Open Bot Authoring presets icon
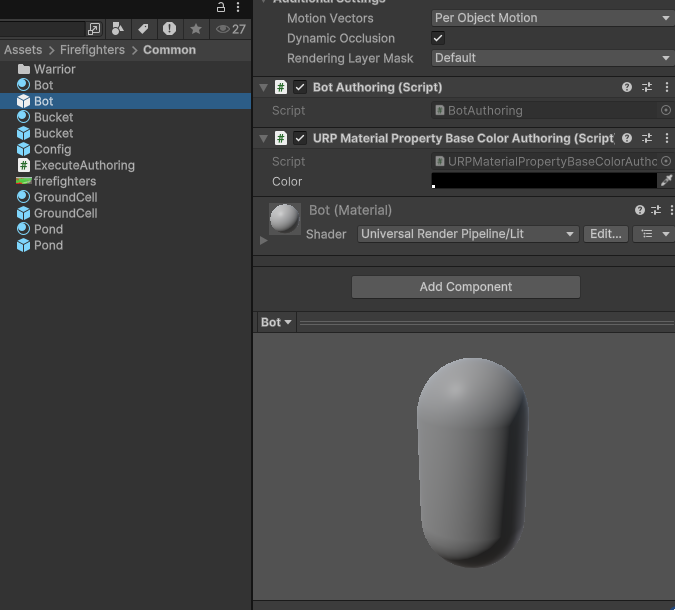This screenshot has width=675, height=610. tap(647, 87)
